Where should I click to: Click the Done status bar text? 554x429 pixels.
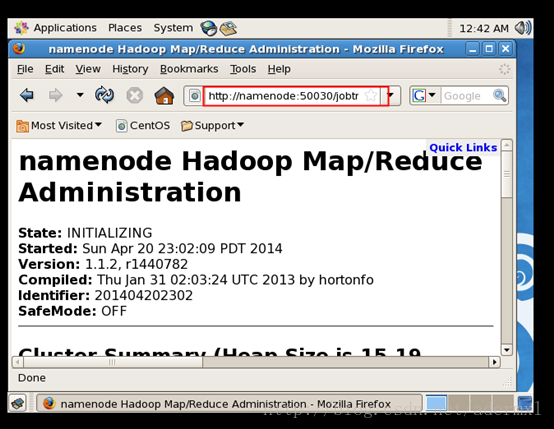[32, 378]
